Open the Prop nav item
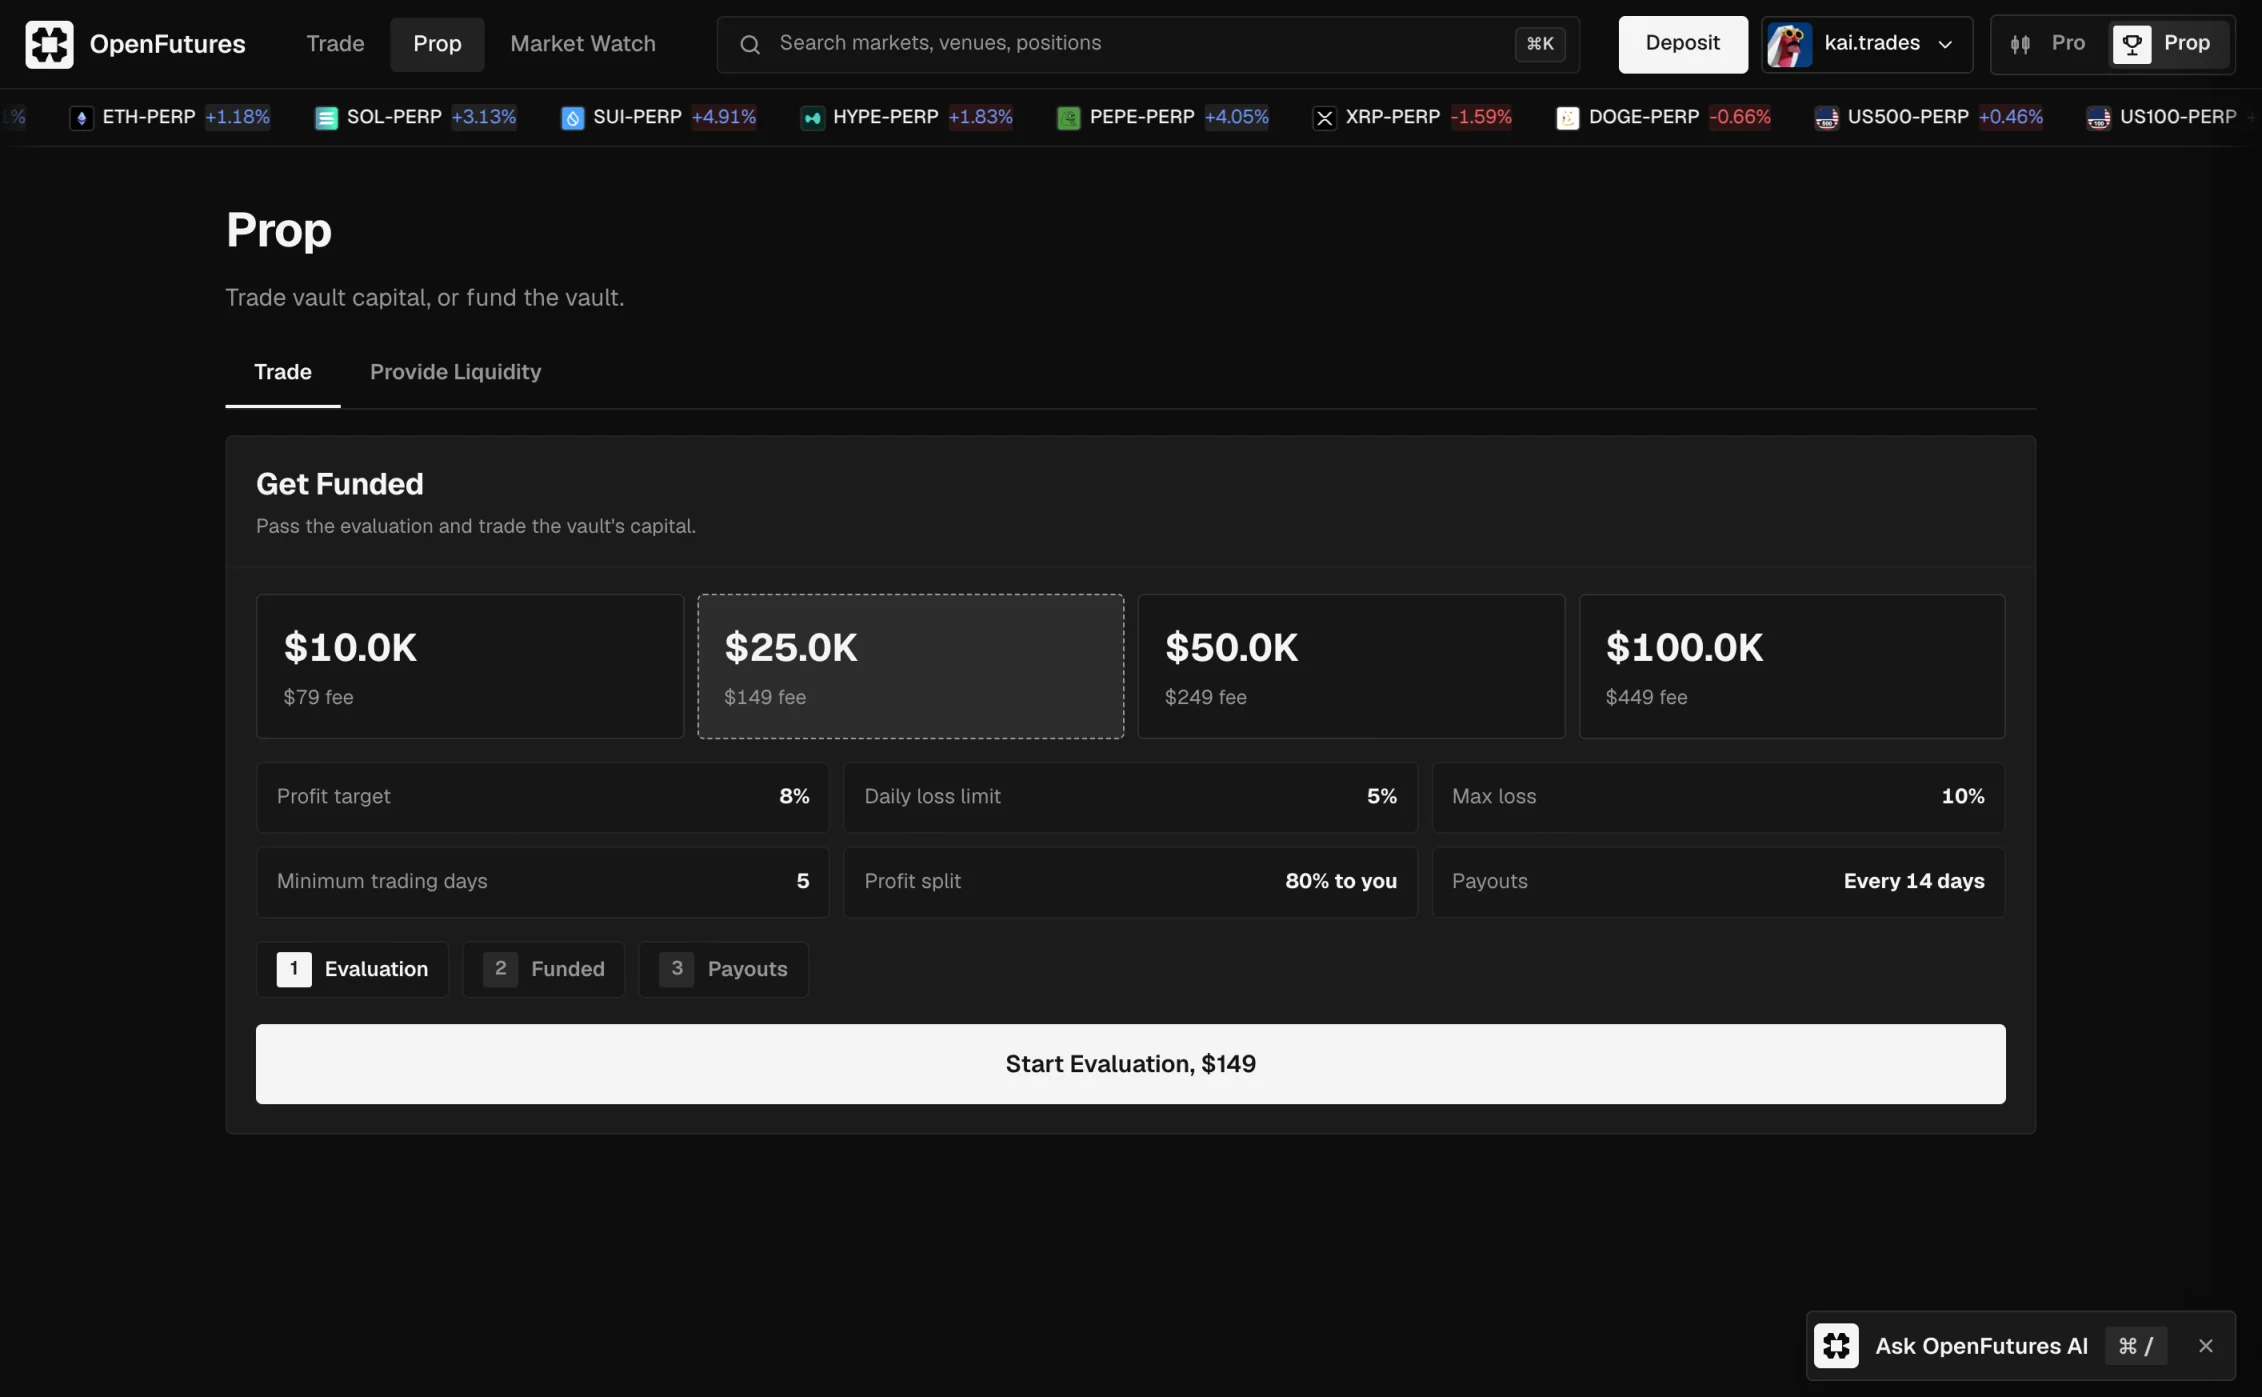This screenshot has height=1397, width=2262. click(437, 44)
